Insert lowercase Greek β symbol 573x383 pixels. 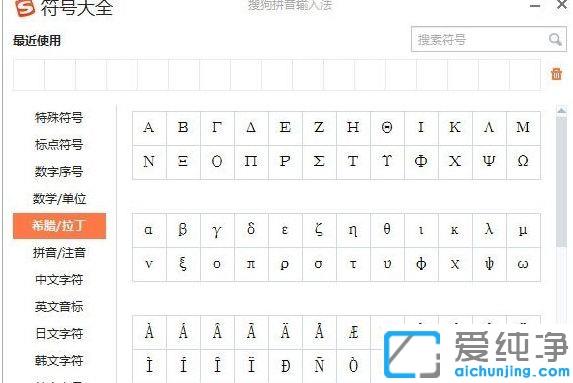(x=183, y=230)
